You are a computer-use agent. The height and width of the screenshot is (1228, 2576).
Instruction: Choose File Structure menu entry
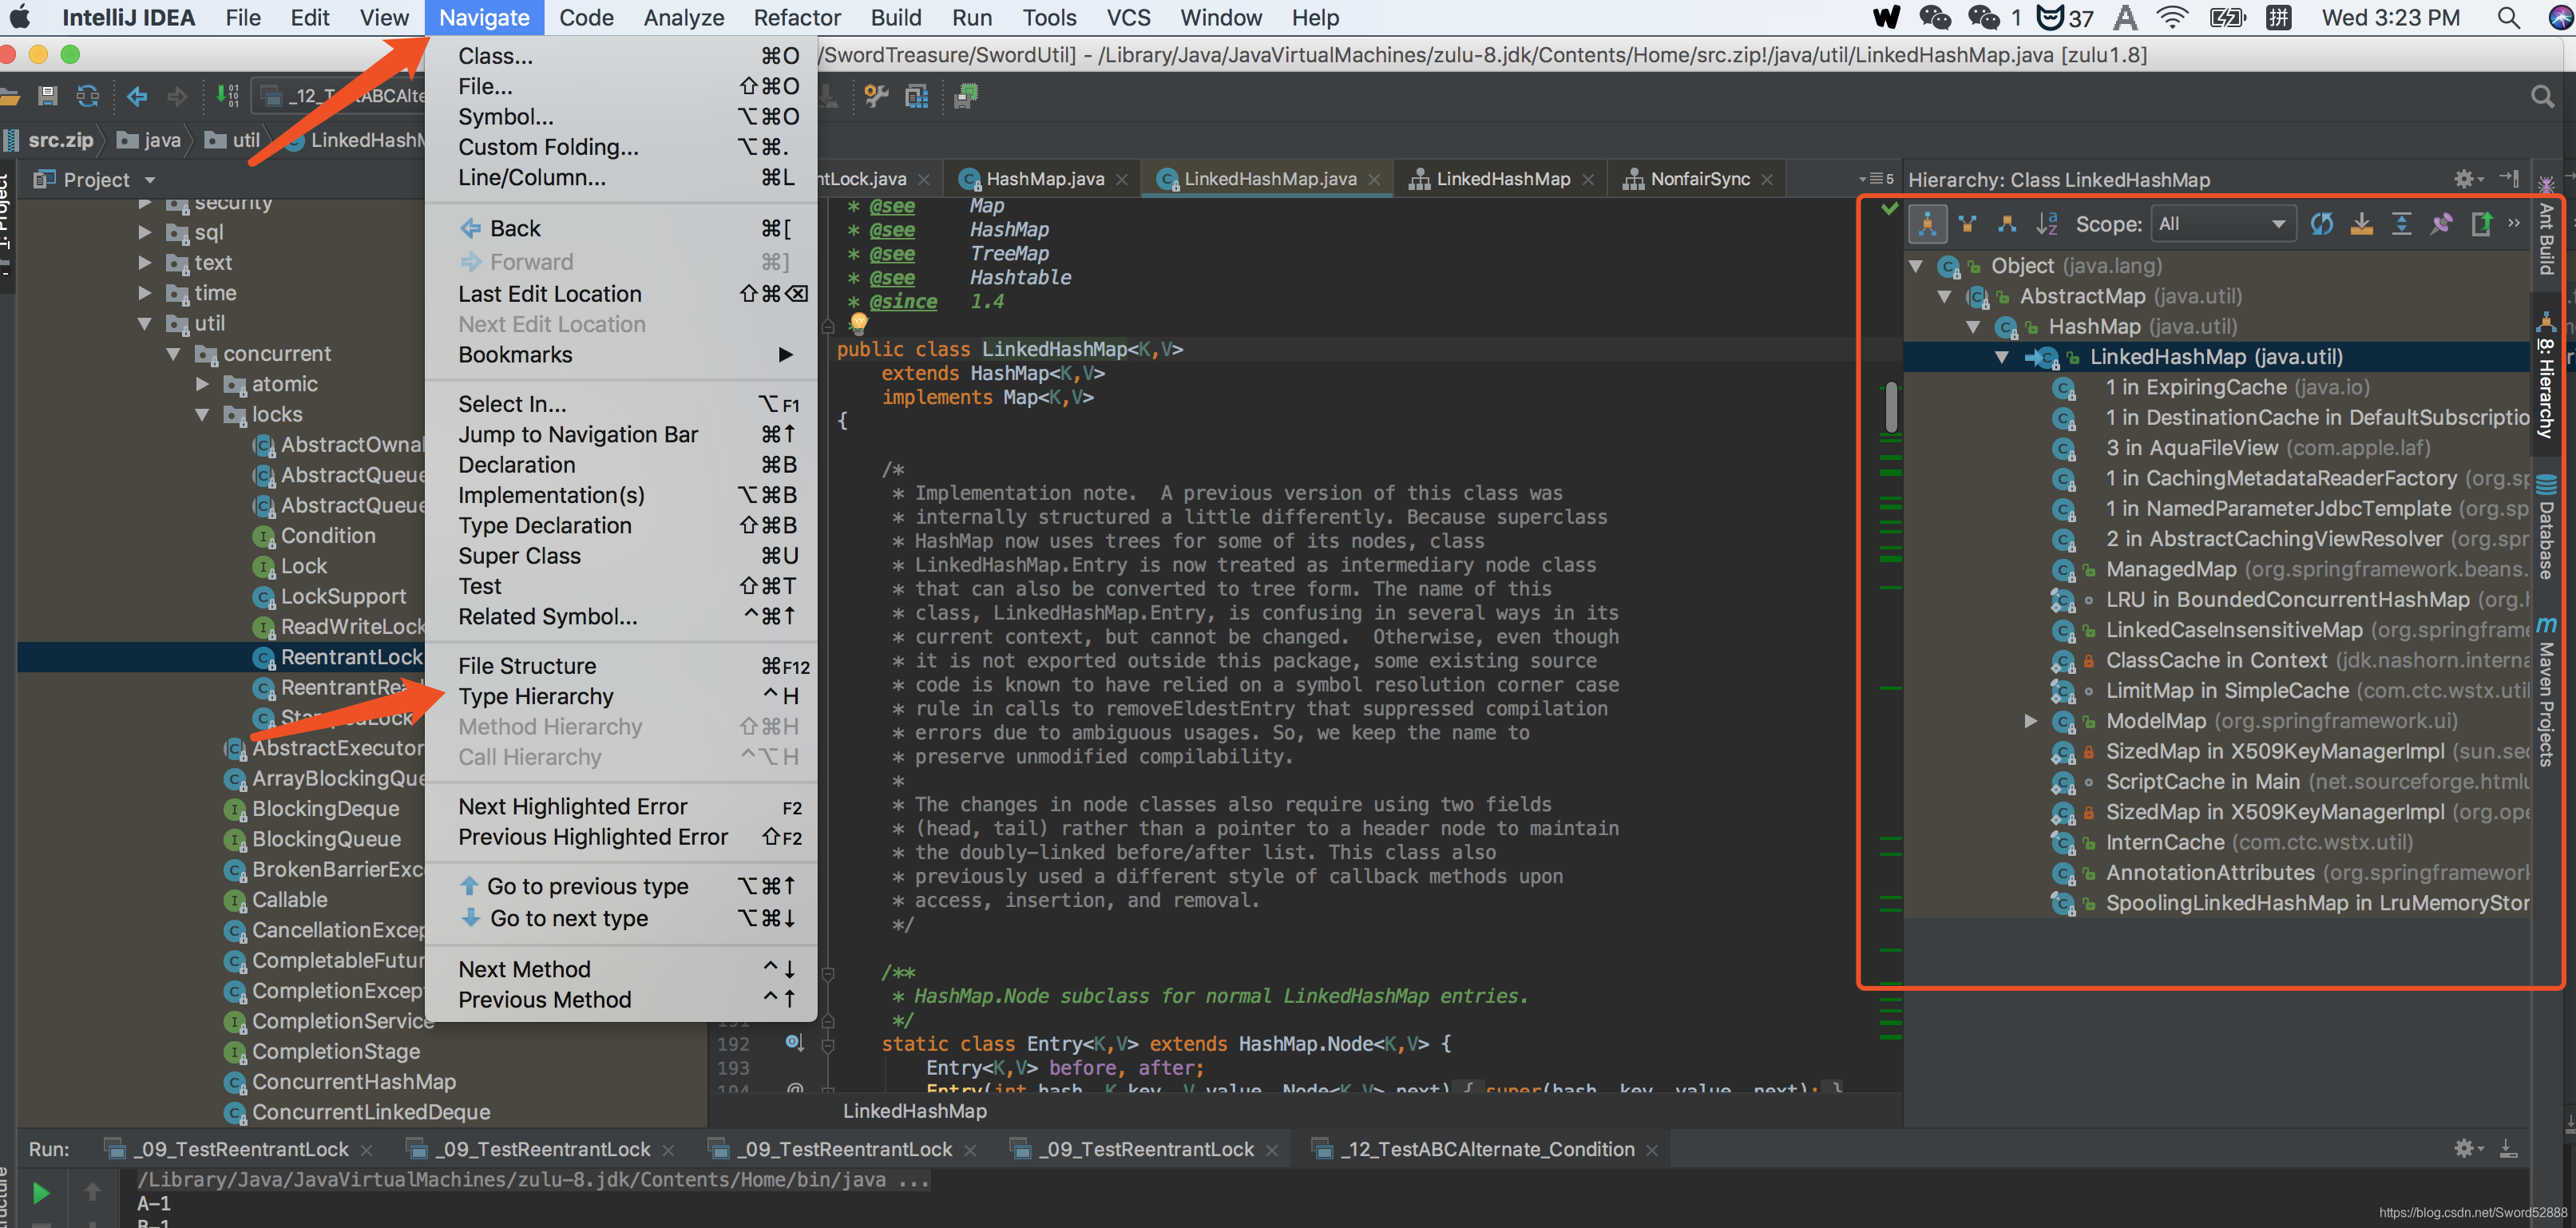621,666
